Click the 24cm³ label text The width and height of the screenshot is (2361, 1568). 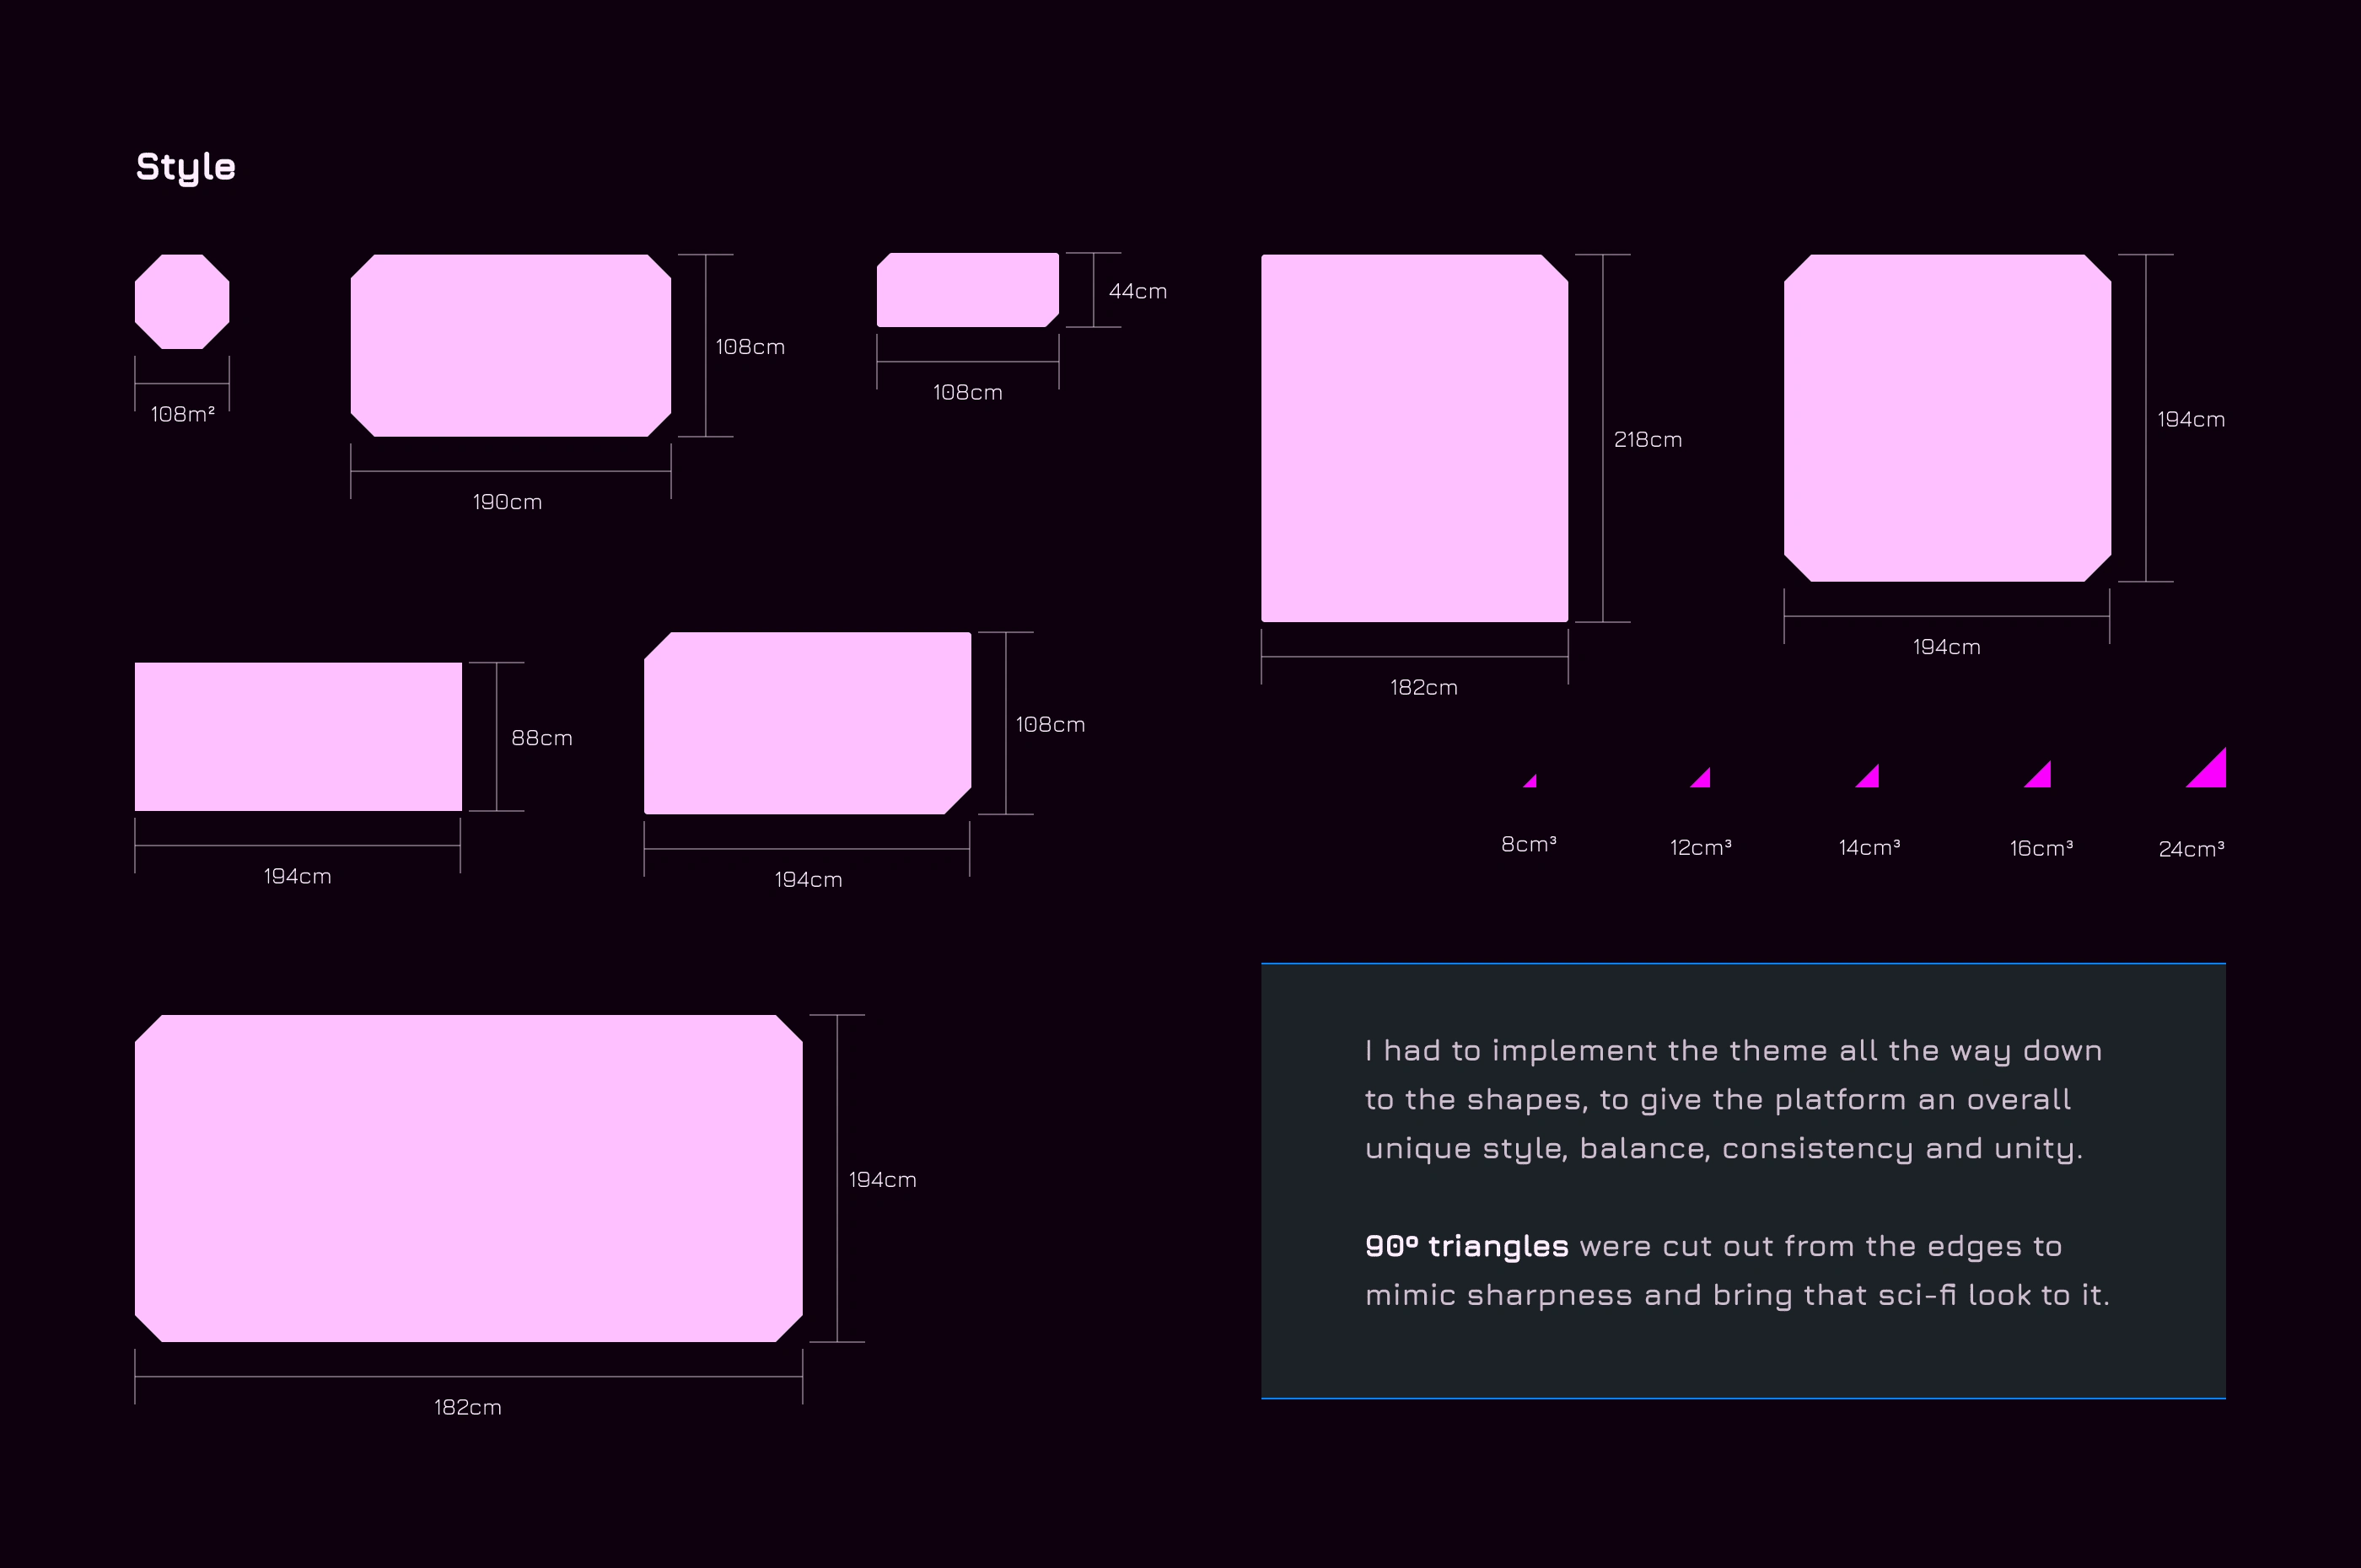coord(2191,849)
